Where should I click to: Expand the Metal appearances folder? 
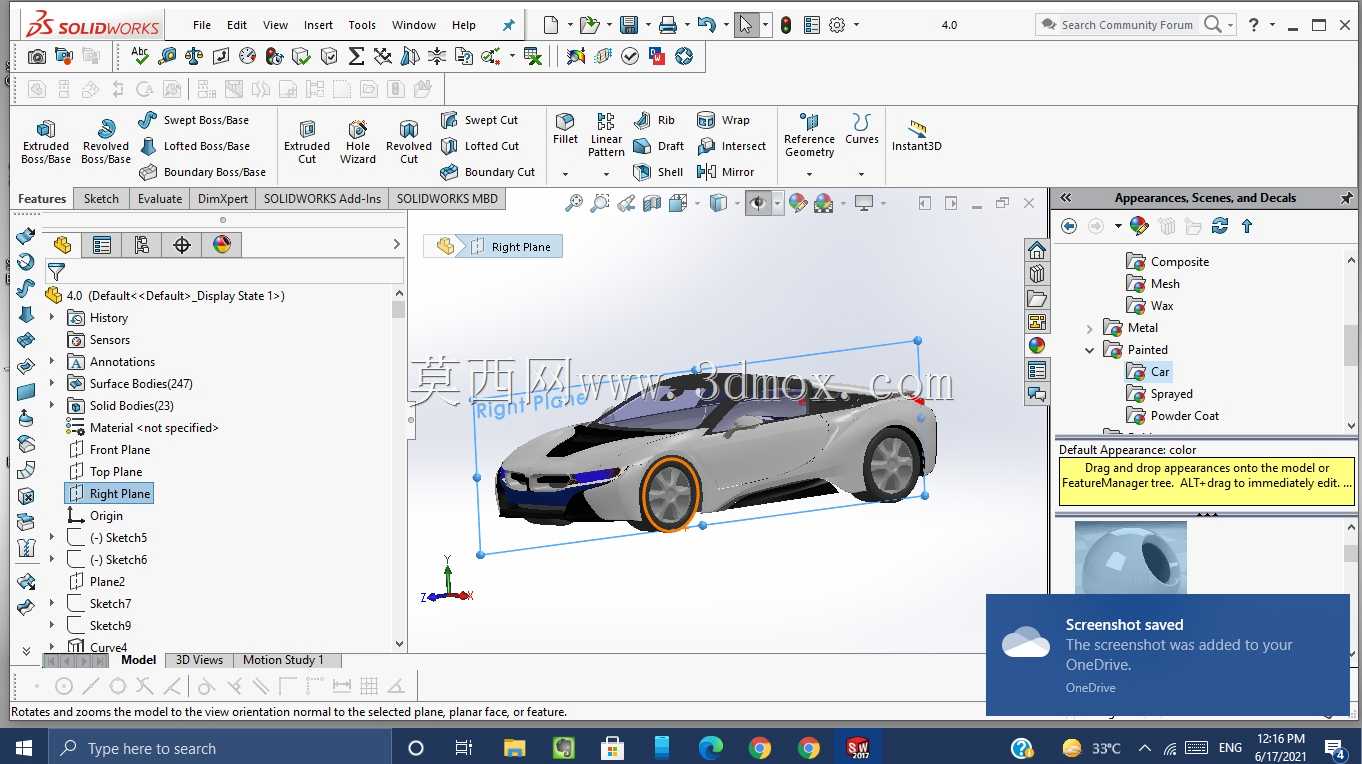pos(1090,328)
